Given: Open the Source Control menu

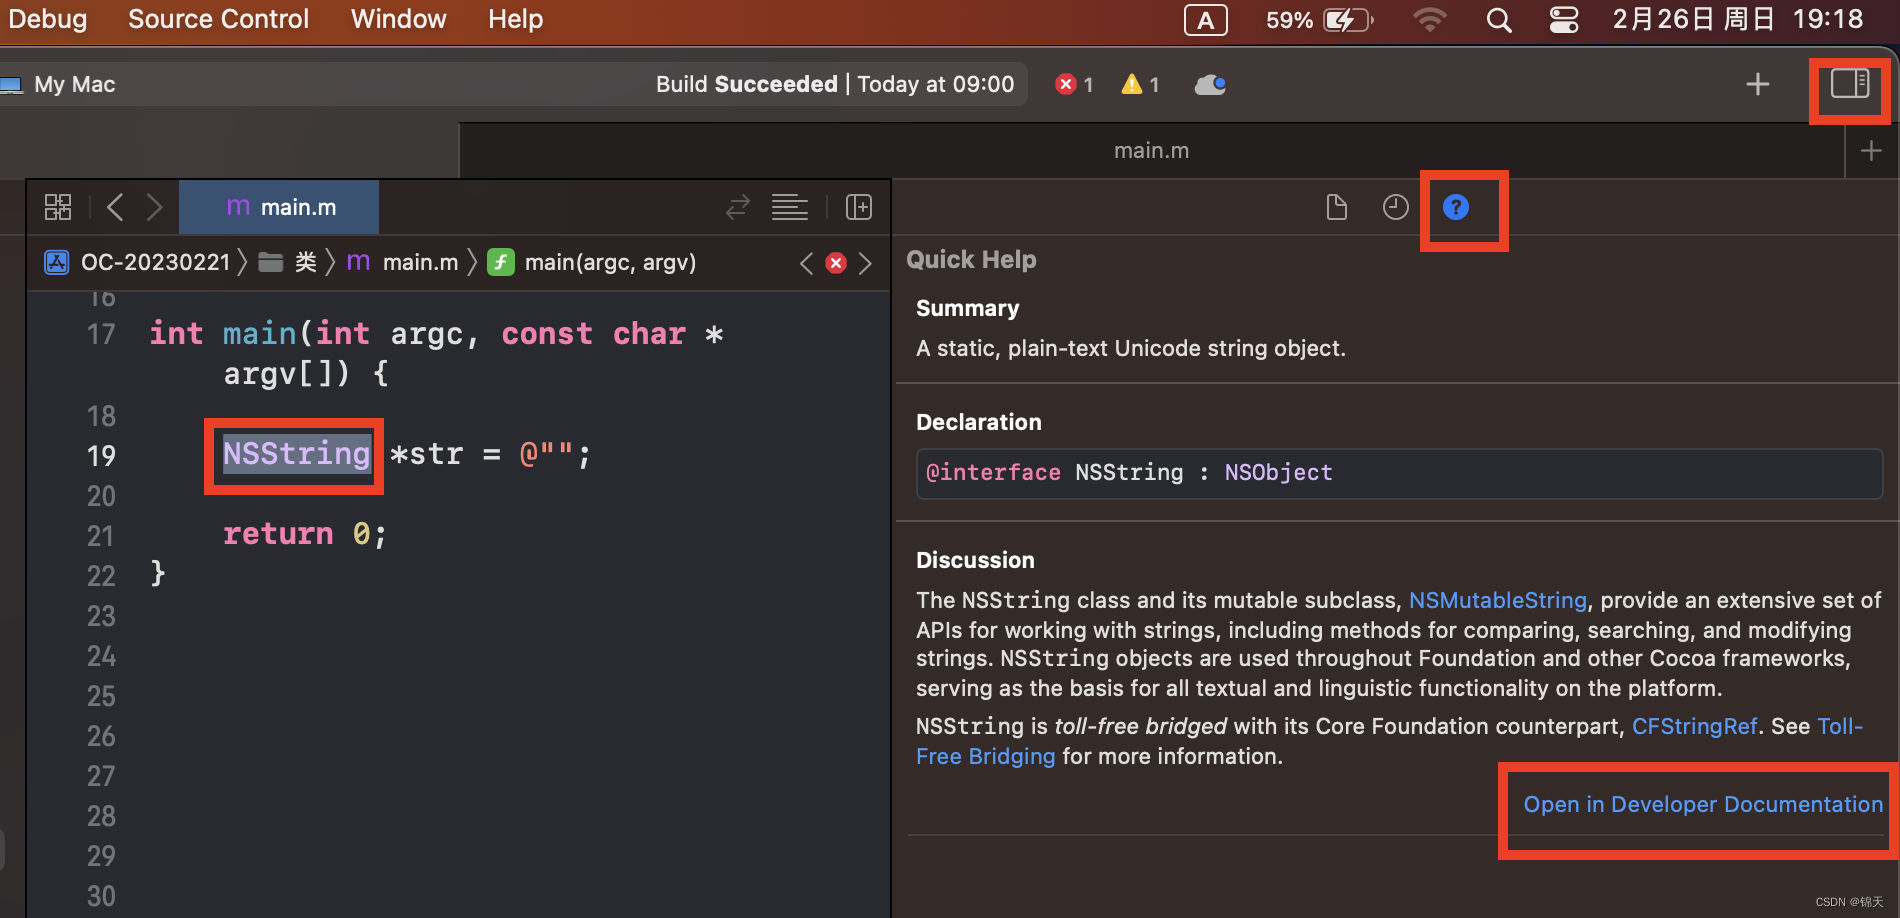Looking at the screenshot, I should pos(218,19).
